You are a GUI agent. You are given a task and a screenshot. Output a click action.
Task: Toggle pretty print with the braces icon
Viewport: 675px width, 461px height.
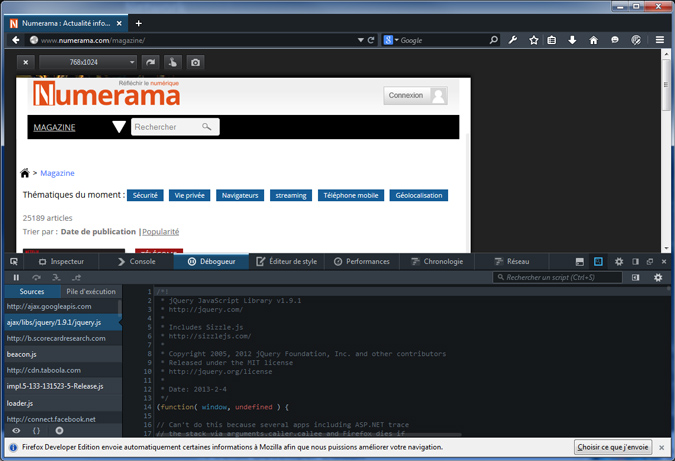coord(37,430)
